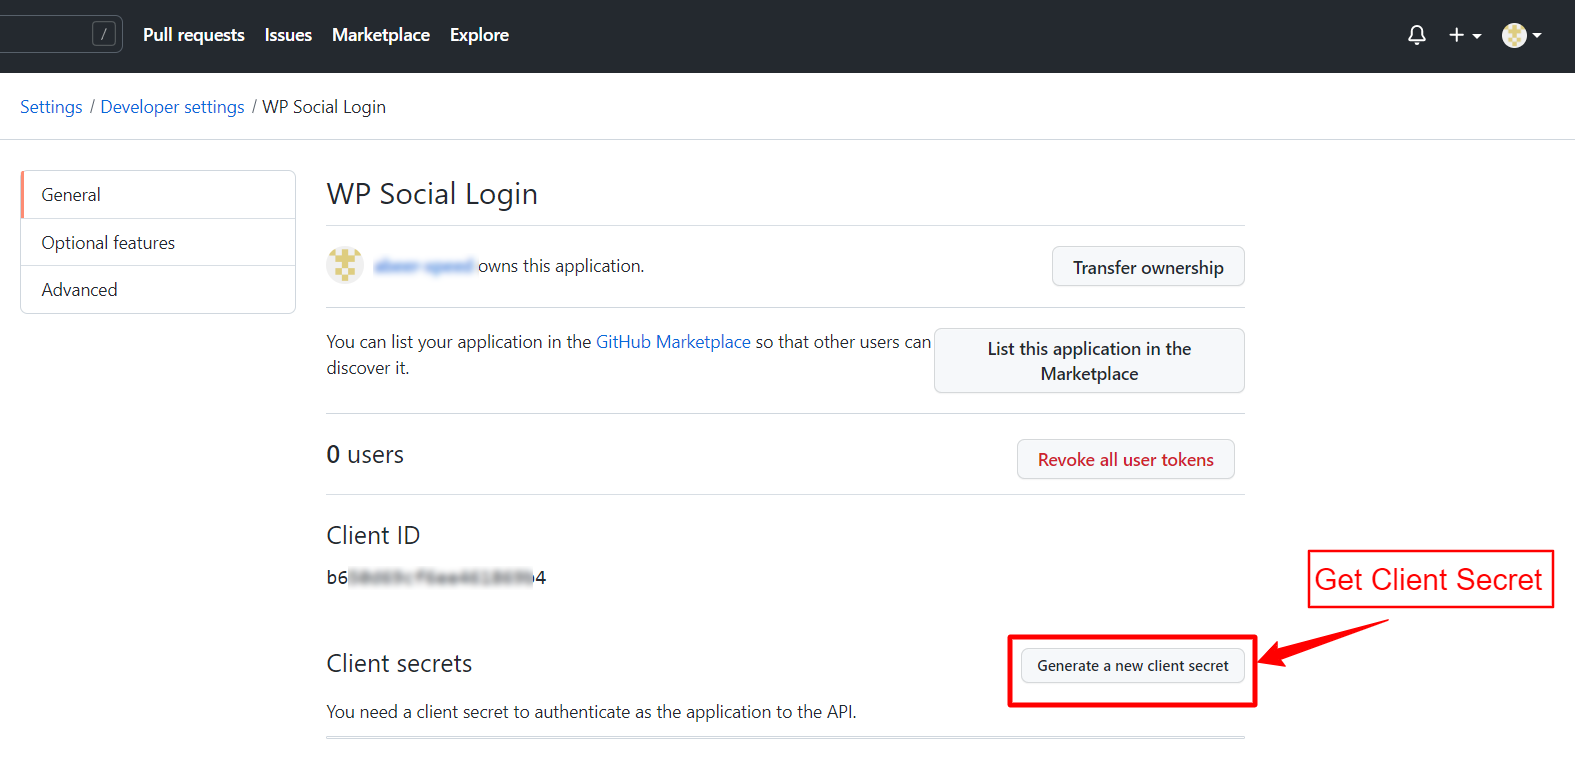Click the Settings breadcrumb link
This screenshot has height=778, width=1575.
point(51,107)
